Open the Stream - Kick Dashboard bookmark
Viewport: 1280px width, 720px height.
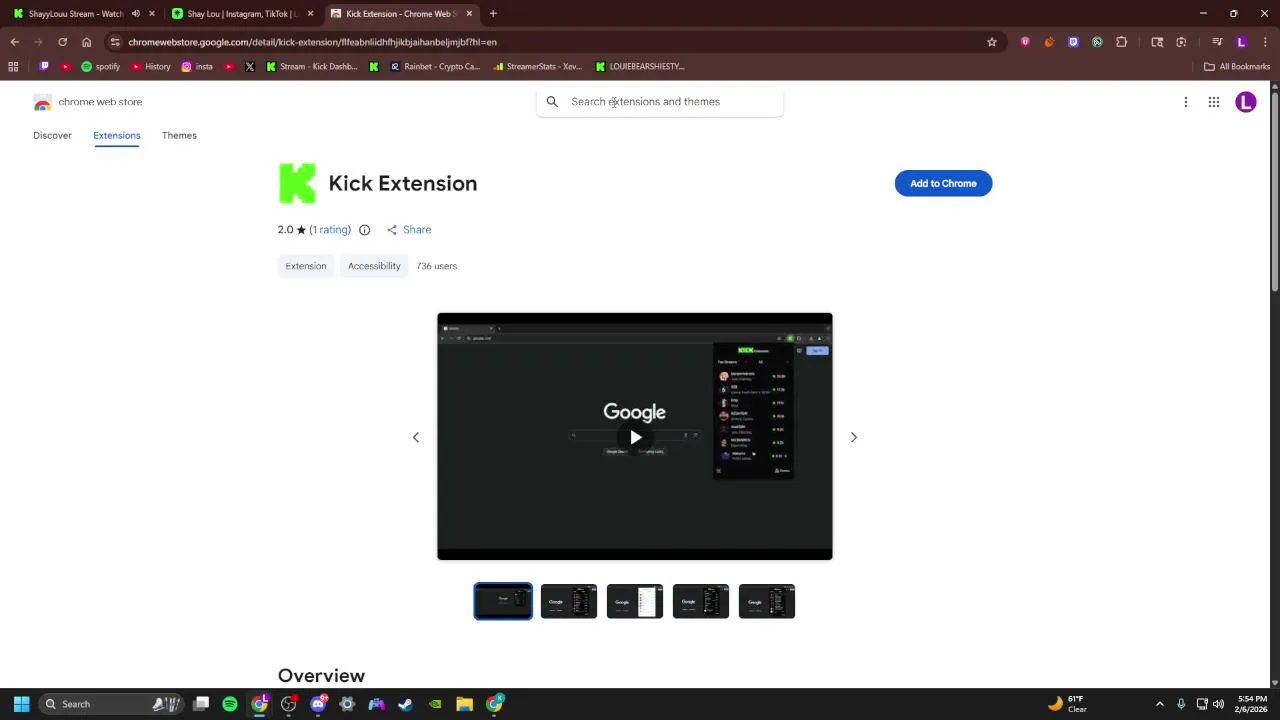coord(311,66)
